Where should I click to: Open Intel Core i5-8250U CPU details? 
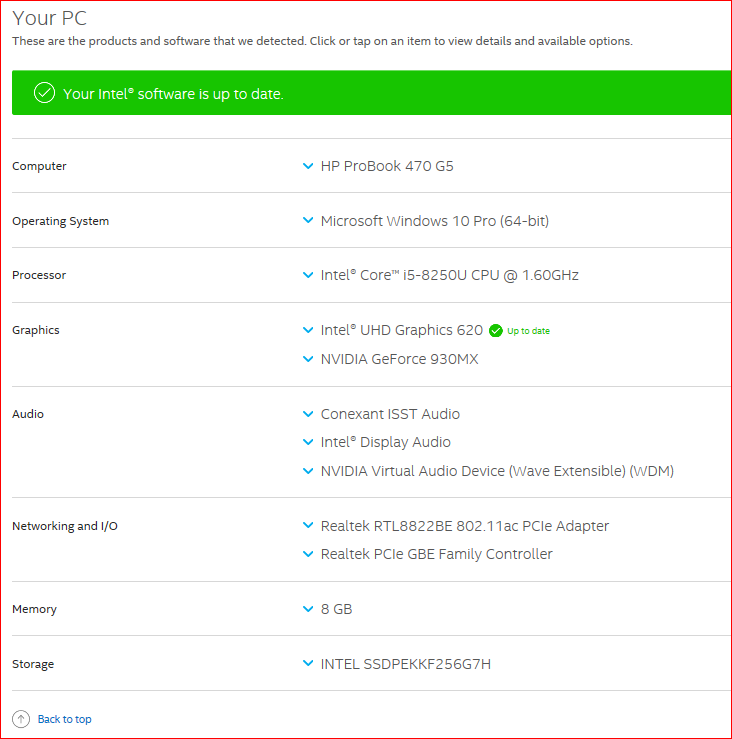(450, 275)
